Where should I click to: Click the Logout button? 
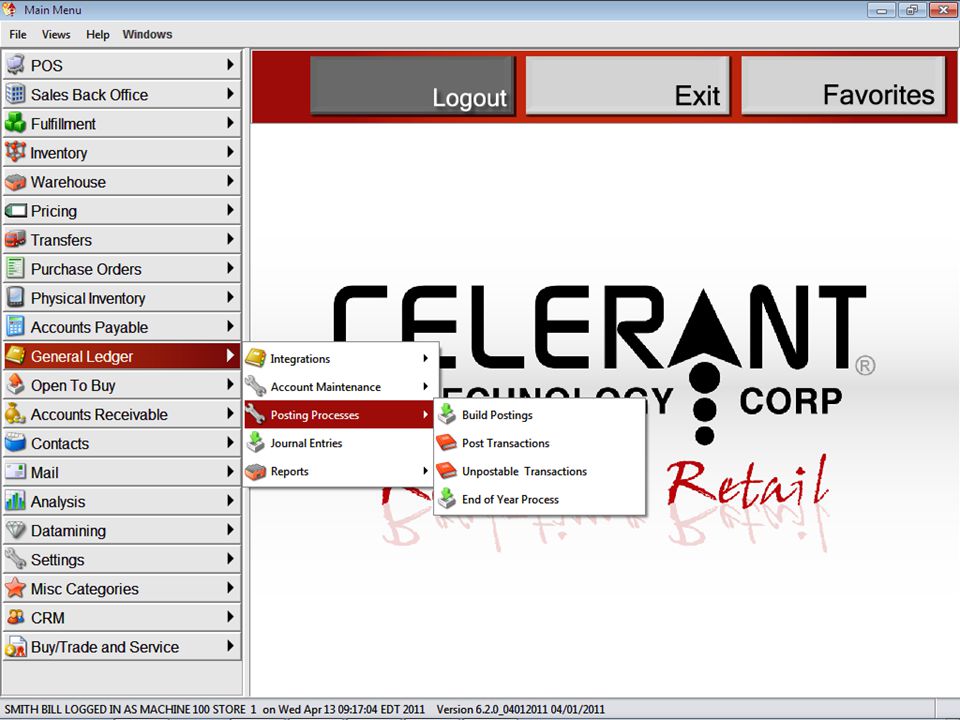pyautogui.click(x=412, y=85)
